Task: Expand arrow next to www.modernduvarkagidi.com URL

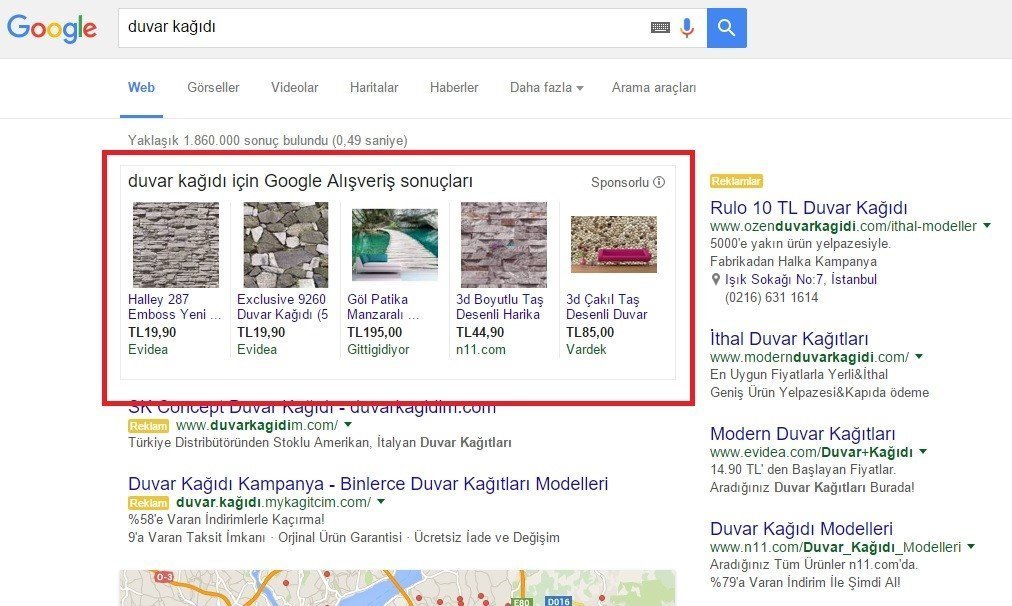Action: click(919, 357)
